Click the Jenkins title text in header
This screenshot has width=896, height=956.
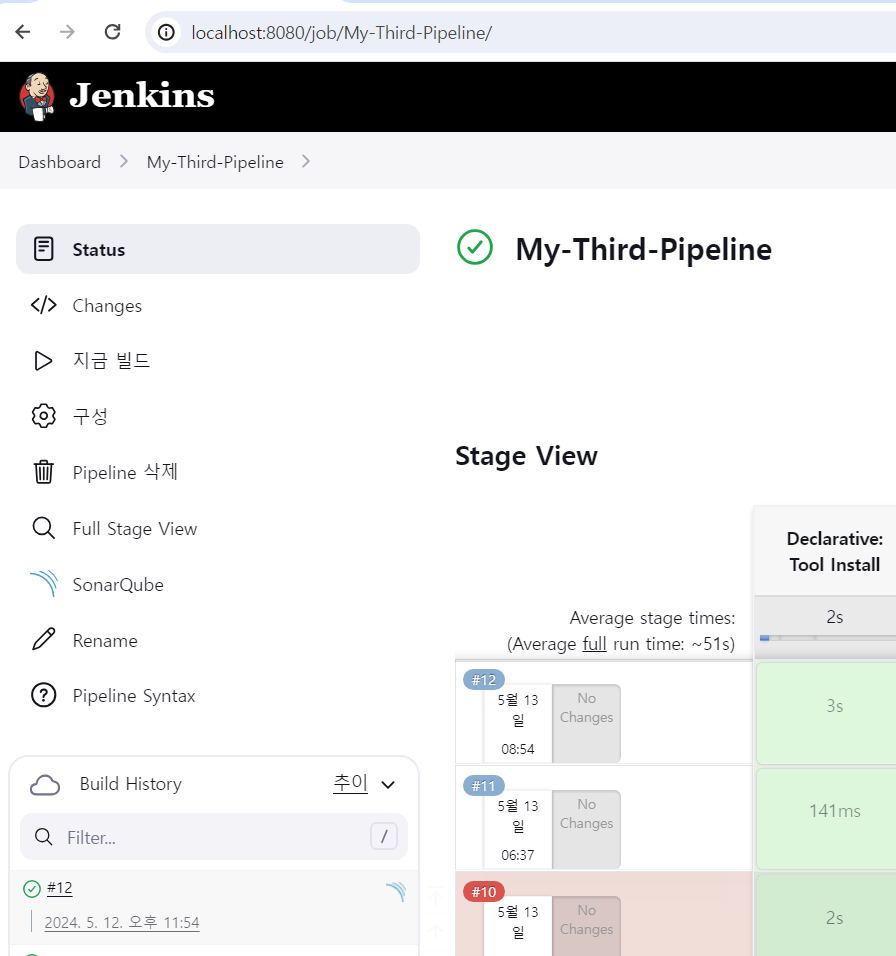(142, 96)
